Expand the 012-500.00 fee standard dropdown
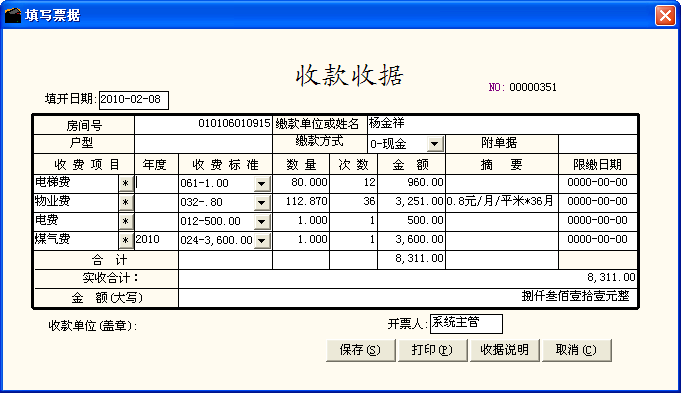Viewport: 681px width, 393px height. (x=261, y=221)
